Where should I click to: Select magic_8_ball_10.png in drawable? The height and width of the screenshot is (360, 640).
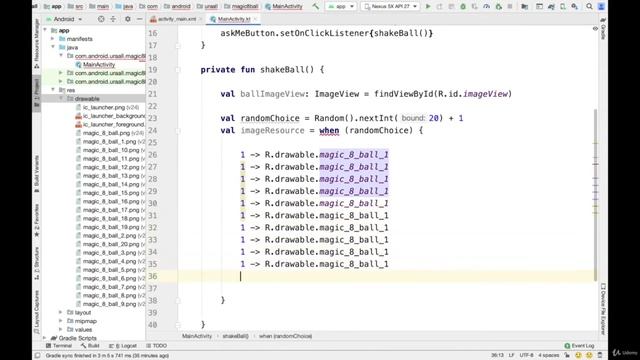coord(111,150)
